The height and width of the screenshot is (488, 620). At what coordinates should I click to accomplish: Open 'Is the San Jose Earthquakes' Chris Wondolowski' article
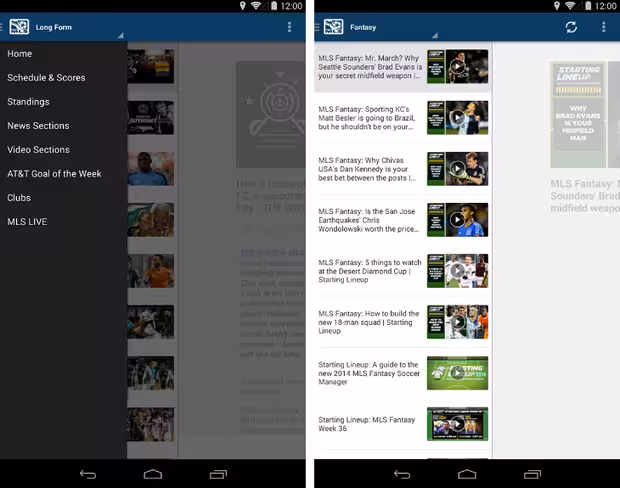click(369, 220)
